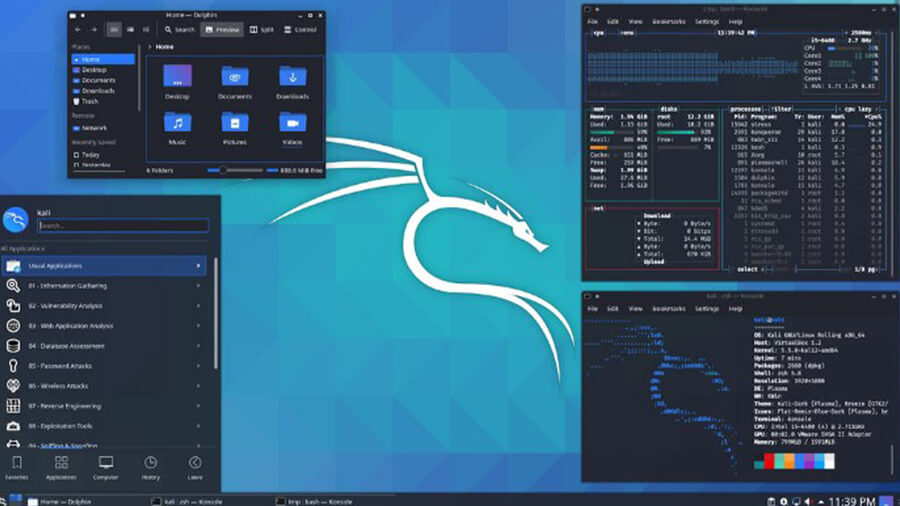Expand Usual Applications category

[x=104, y=266]
